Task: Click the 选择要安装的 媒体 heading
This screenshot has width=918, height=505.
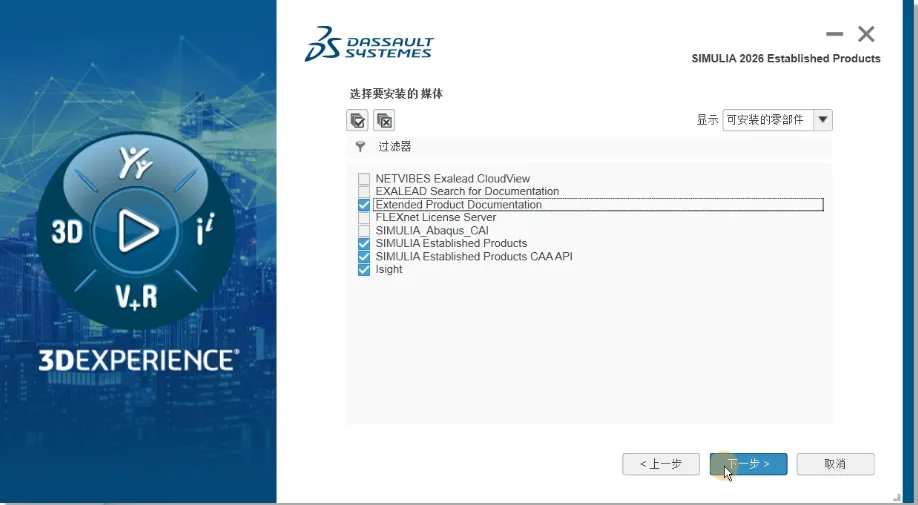Action: 396,94
